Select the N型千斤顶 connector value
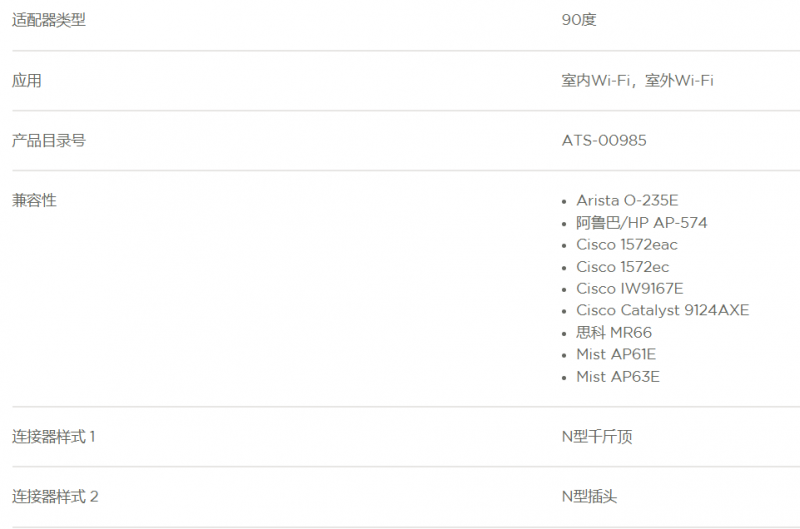The width and height of the screenshot is (800, 529). point(597,437)
